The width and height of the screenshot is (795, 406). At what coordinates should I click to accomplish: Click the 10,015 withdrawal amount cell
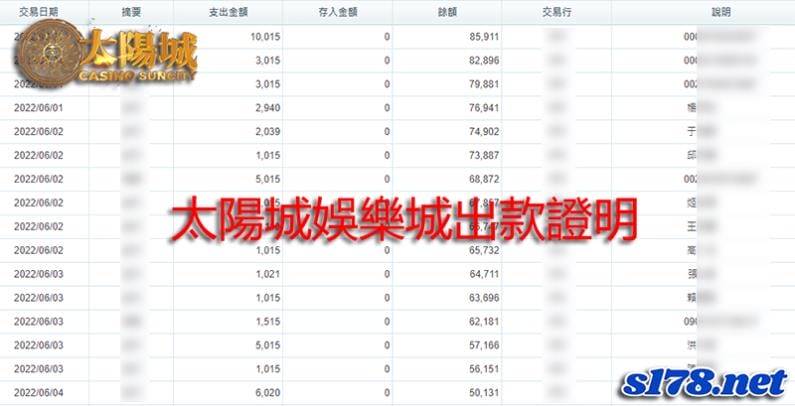(x=265, y=36)
